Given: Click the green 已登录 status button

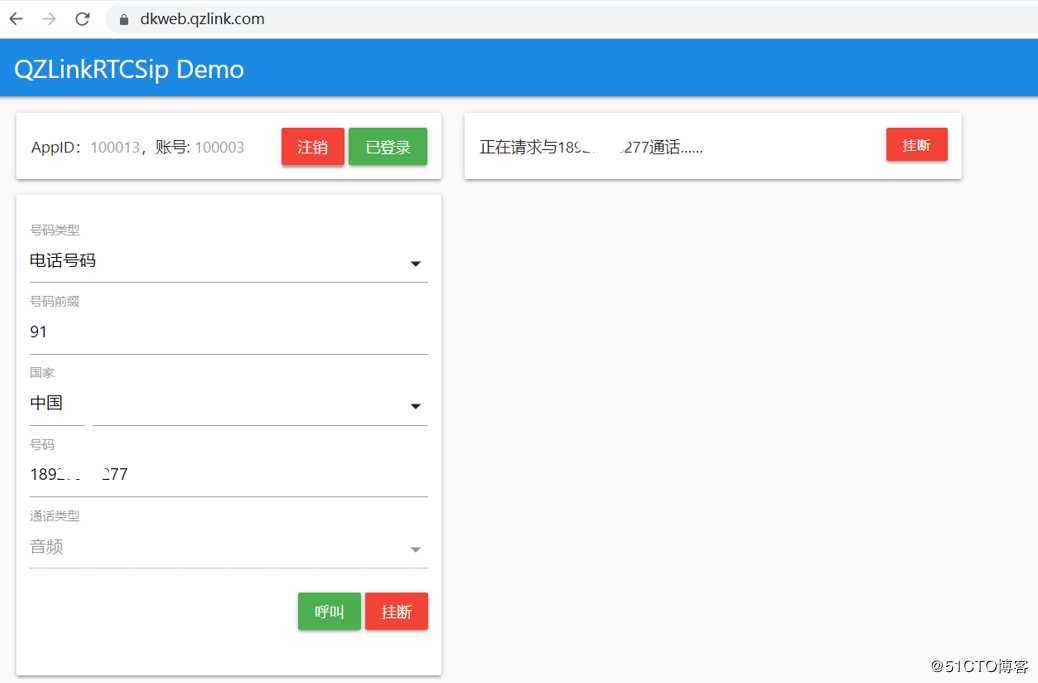Looking at the screenshot, I should (388, 146).
